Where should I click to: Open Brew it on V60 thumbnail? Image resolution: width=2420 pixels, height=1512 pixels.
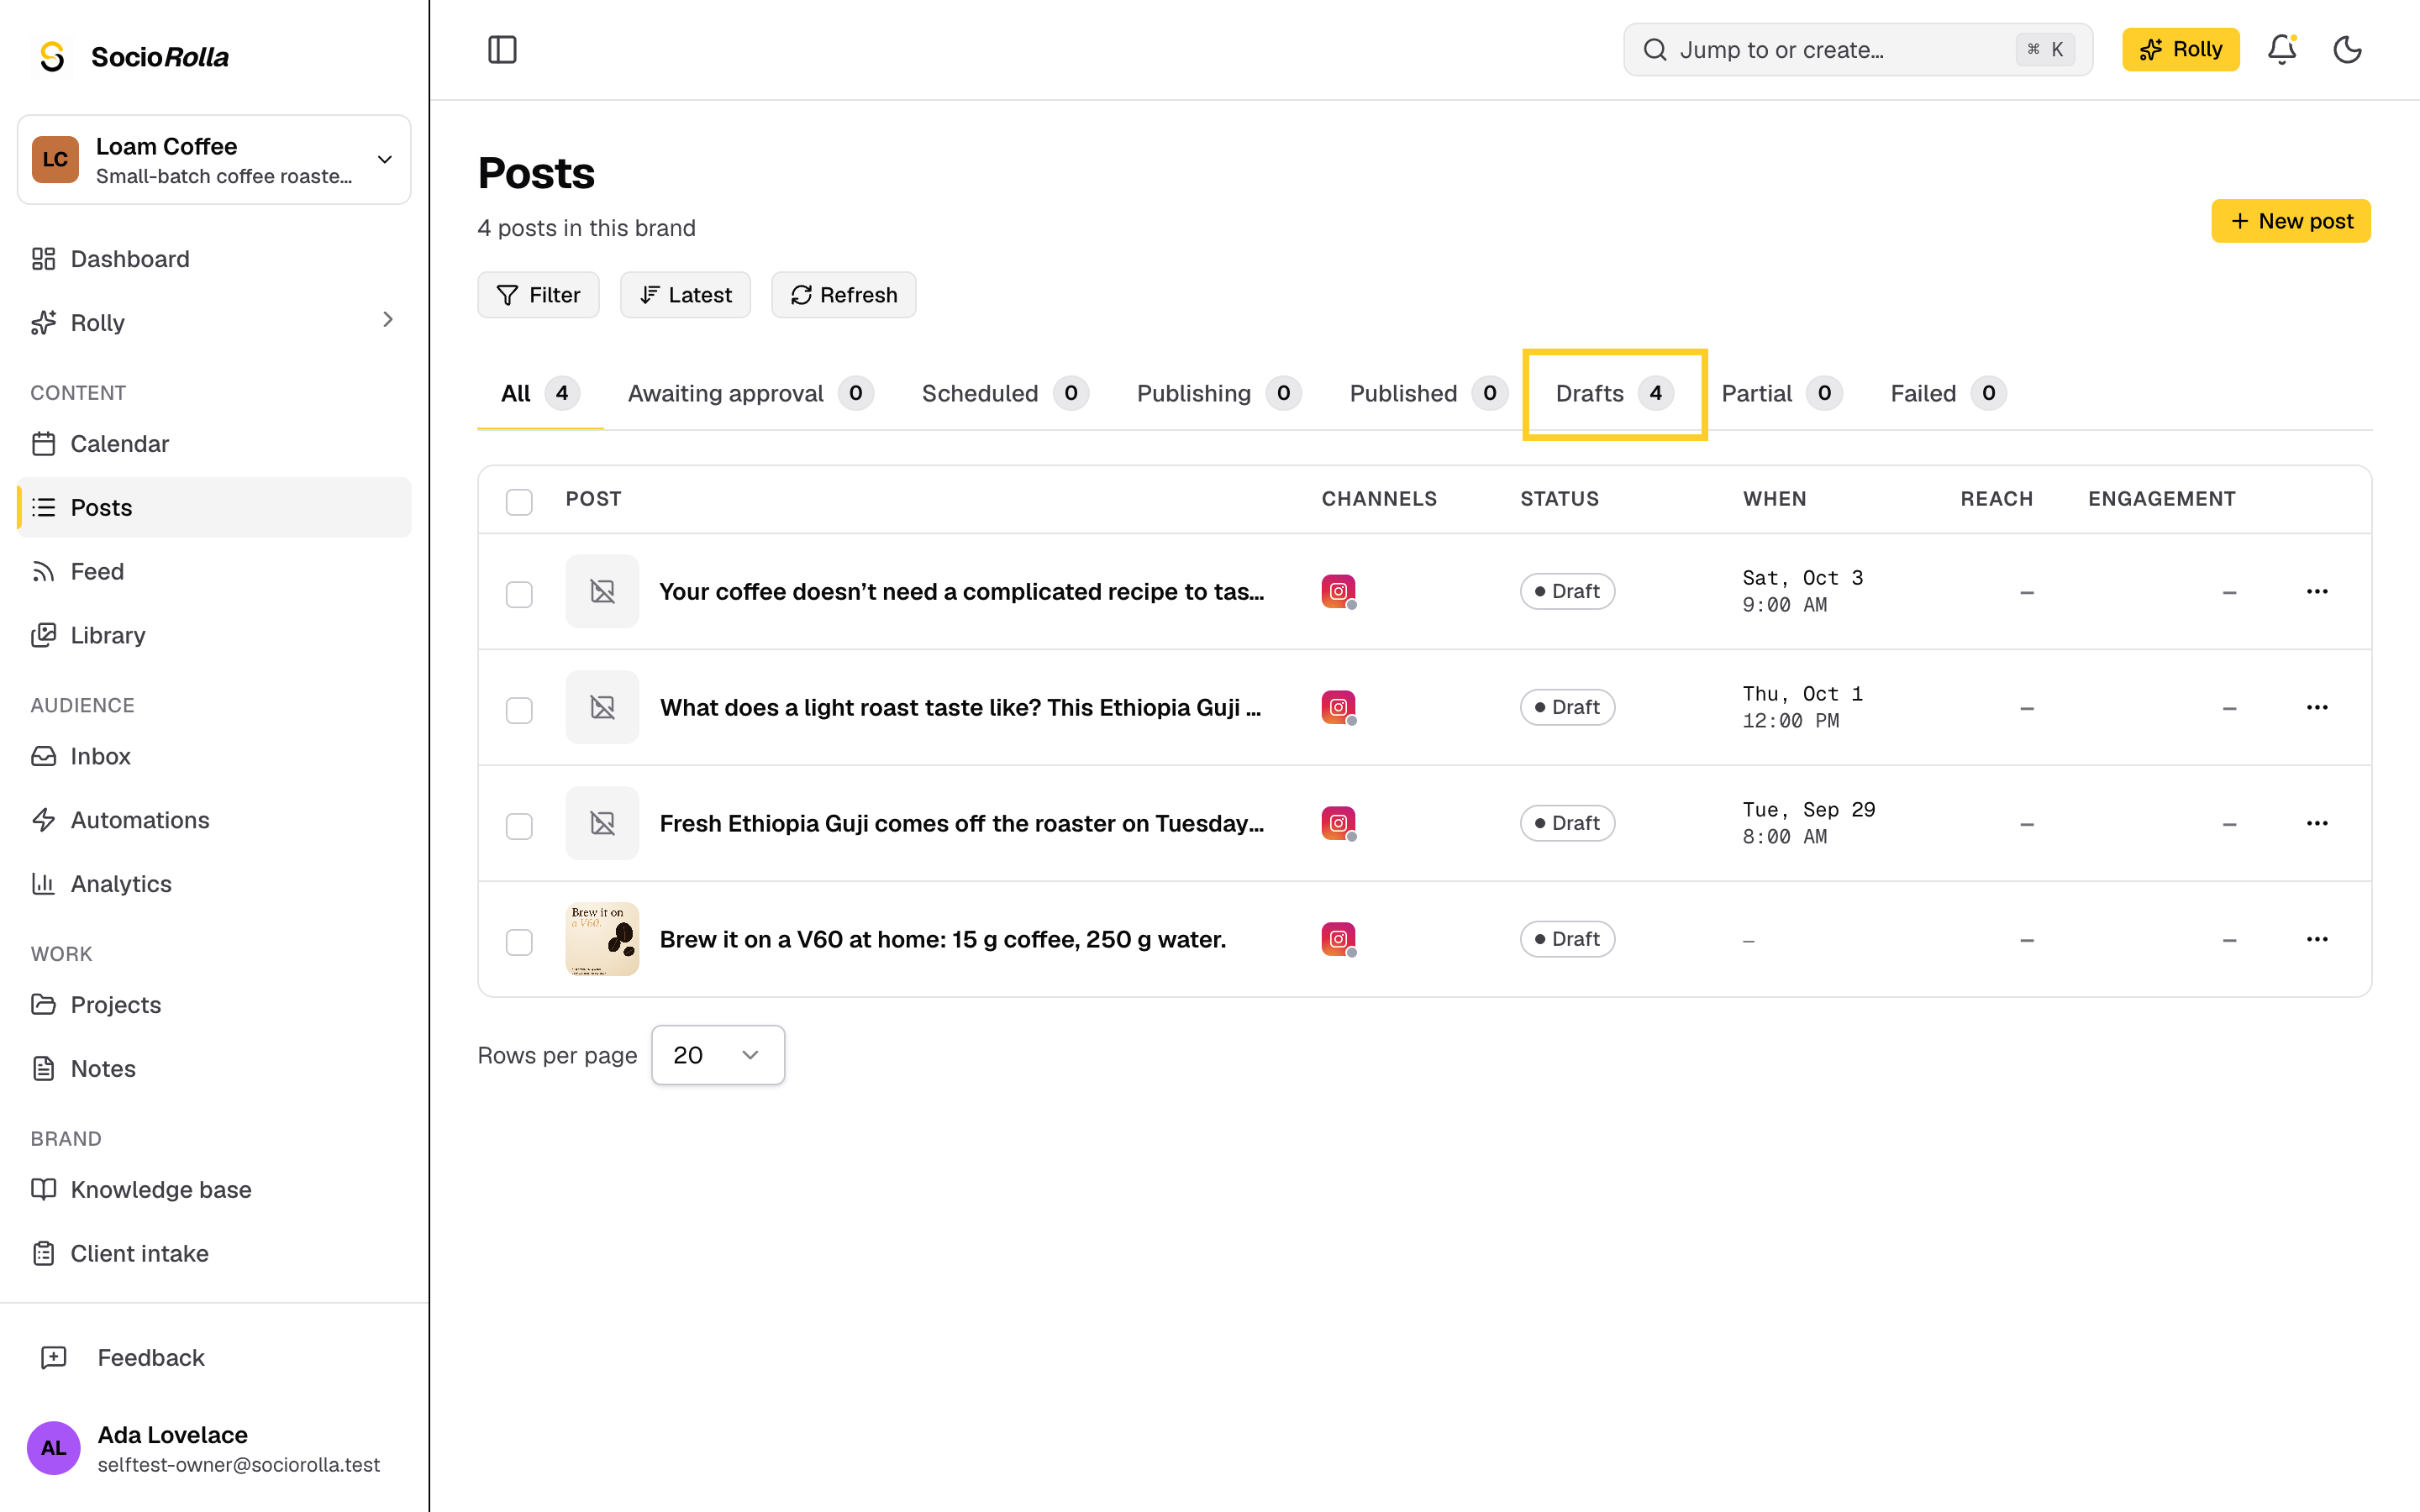pos(602,939)
